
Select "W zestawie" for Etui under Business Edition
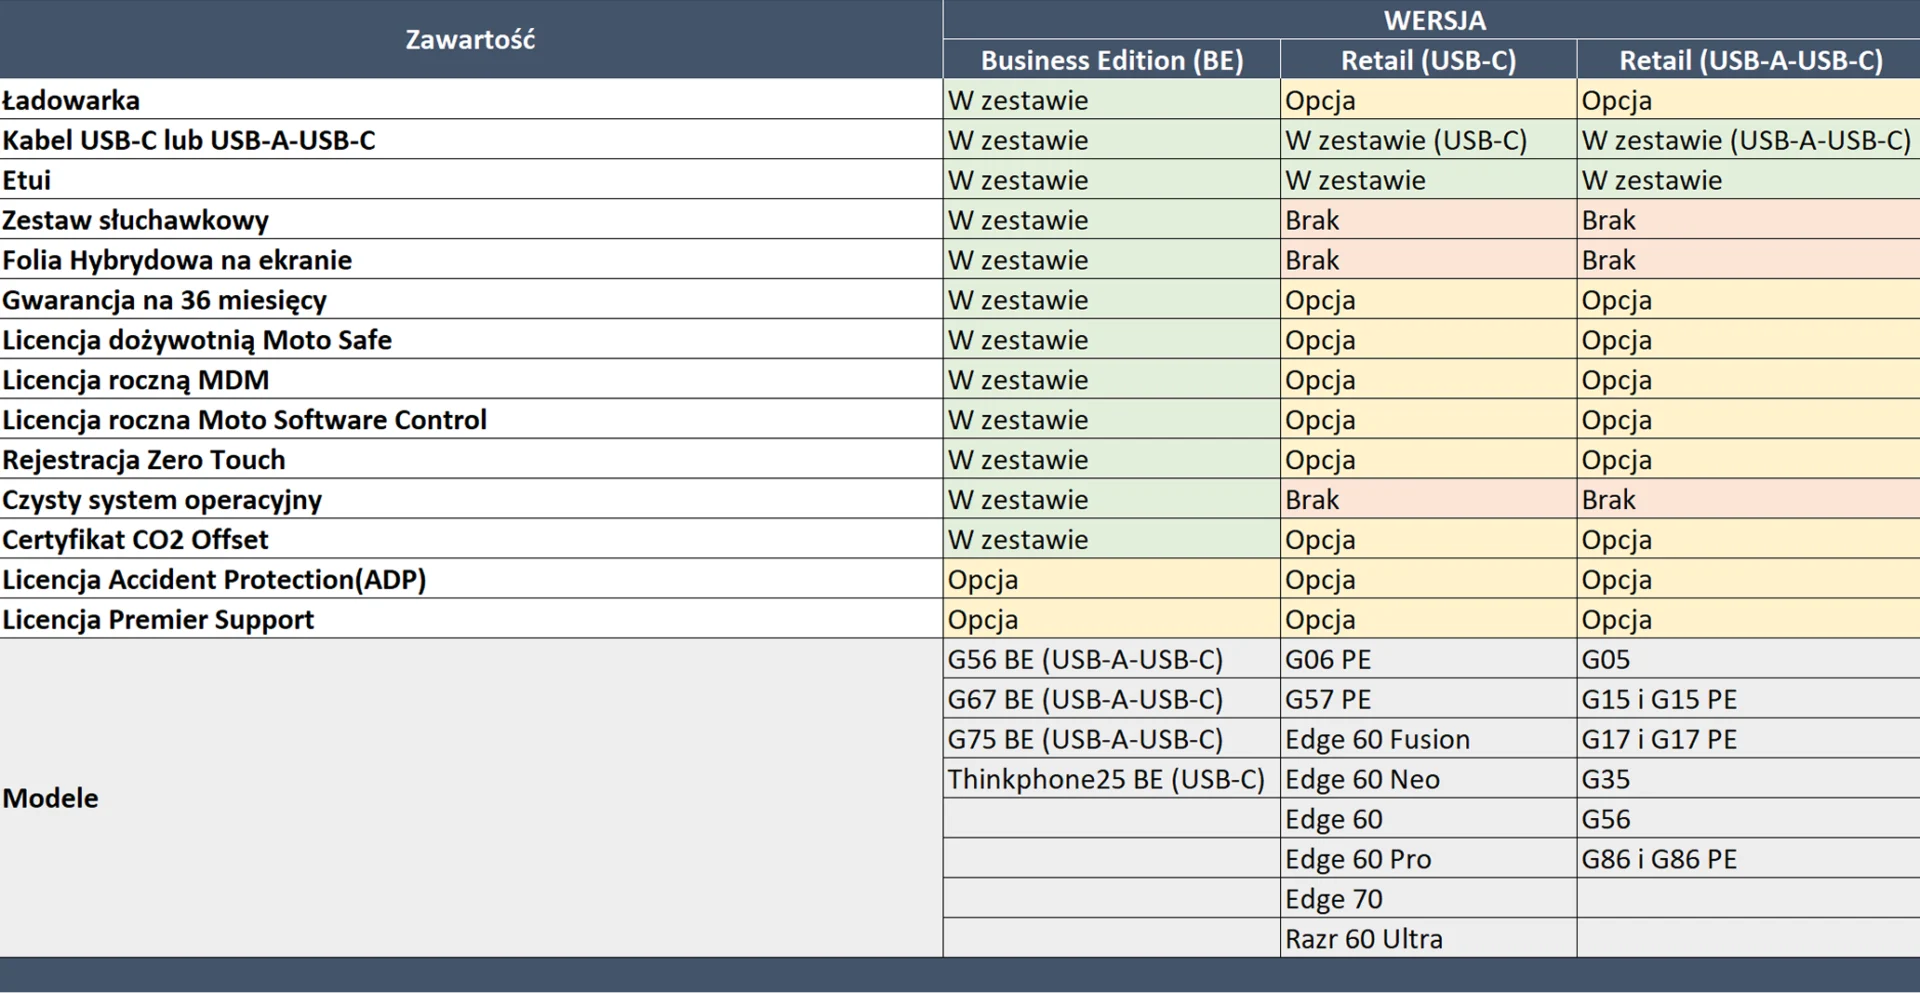pyautogui.click(x=1112, y=180)
